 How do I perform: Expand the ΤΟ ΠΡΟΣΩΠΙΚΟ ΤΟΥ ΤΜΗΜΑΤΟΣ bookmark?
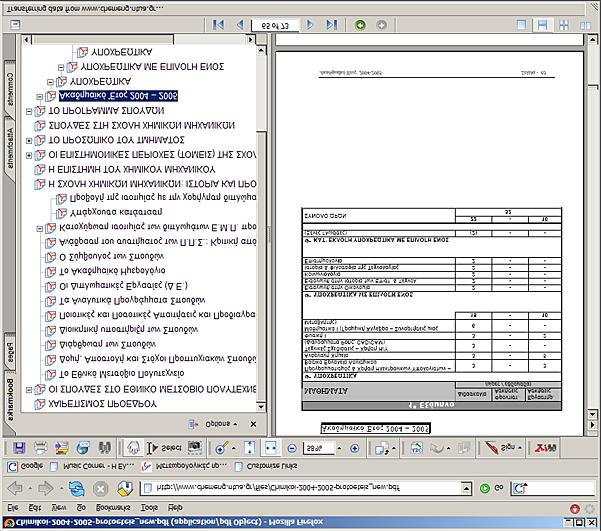[29, 141]
